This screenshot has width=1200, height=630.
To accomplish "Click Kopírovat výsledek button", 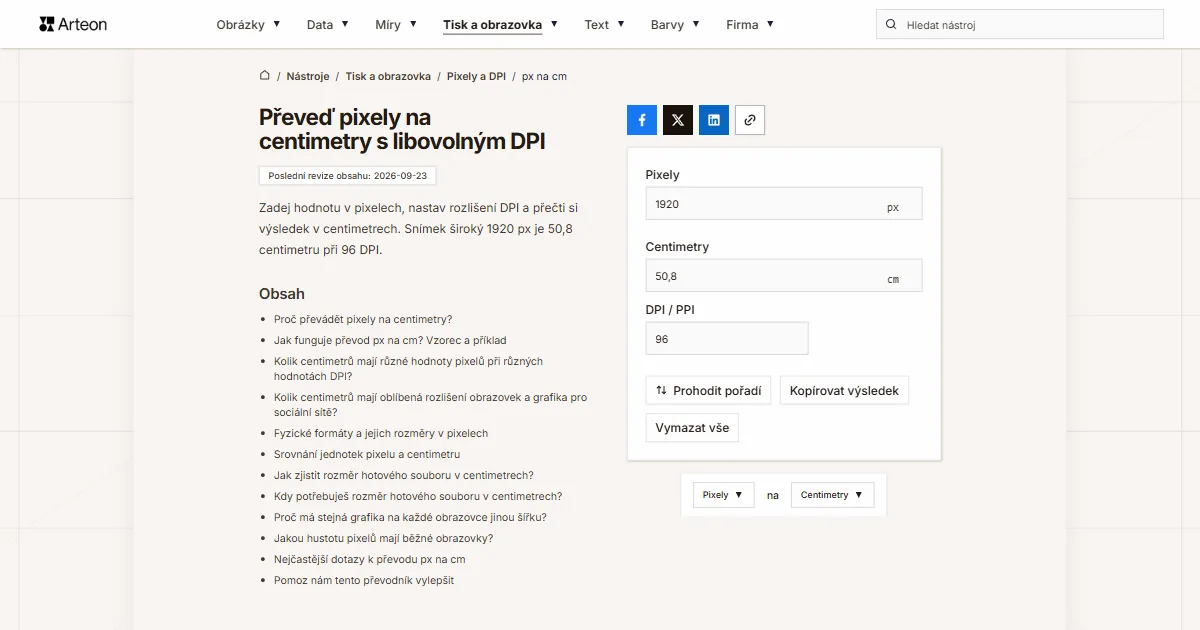I will [x=844, y=391].
